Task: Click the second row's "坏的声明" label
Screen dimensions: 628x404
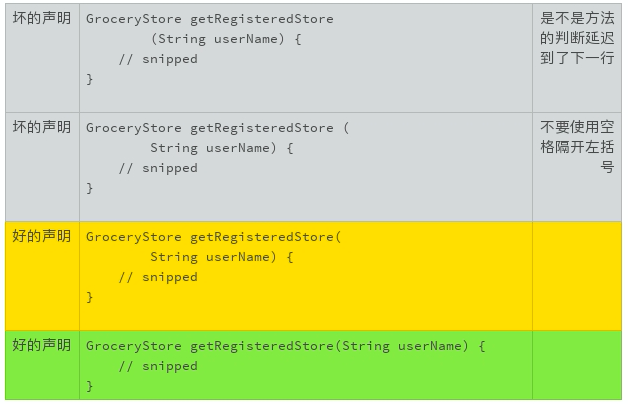Action: (42, 128)
